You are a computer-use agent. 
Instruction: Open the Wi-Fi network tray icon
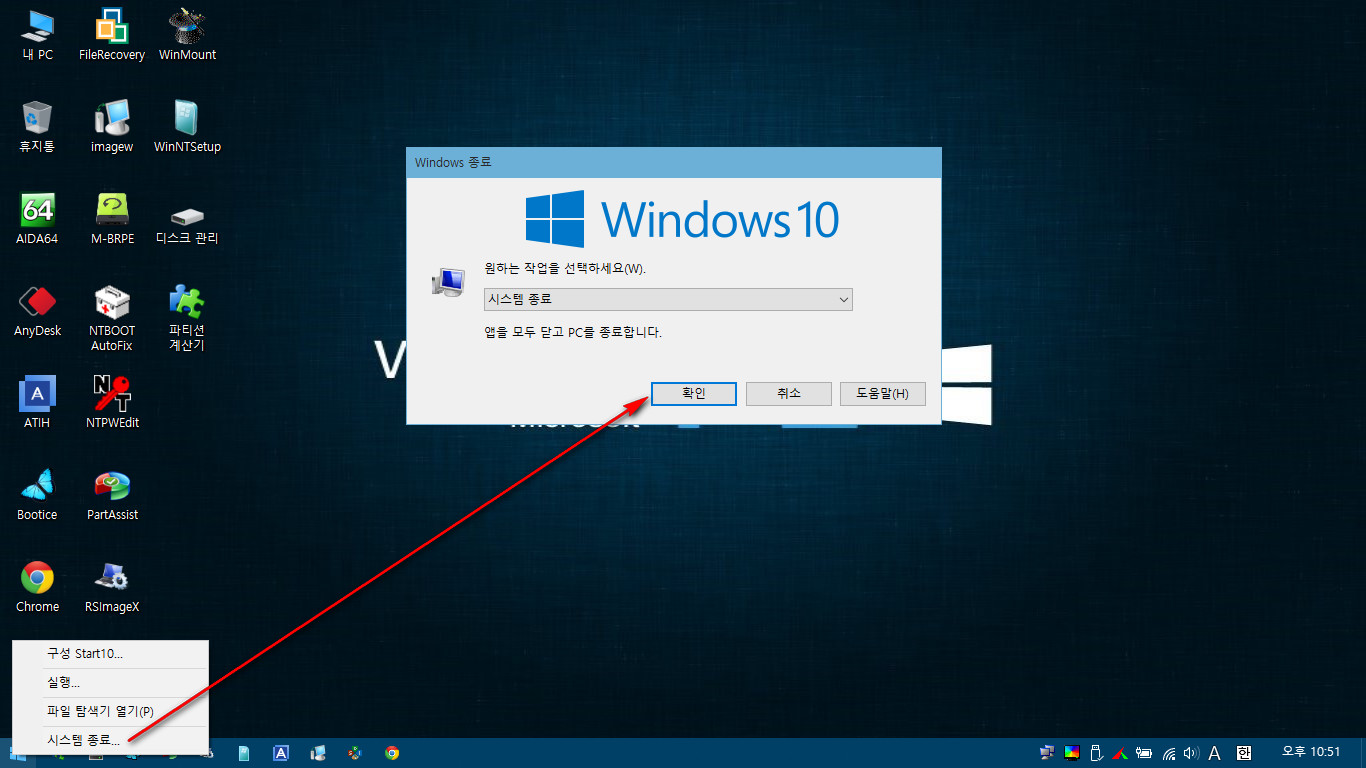(1169, 753)
